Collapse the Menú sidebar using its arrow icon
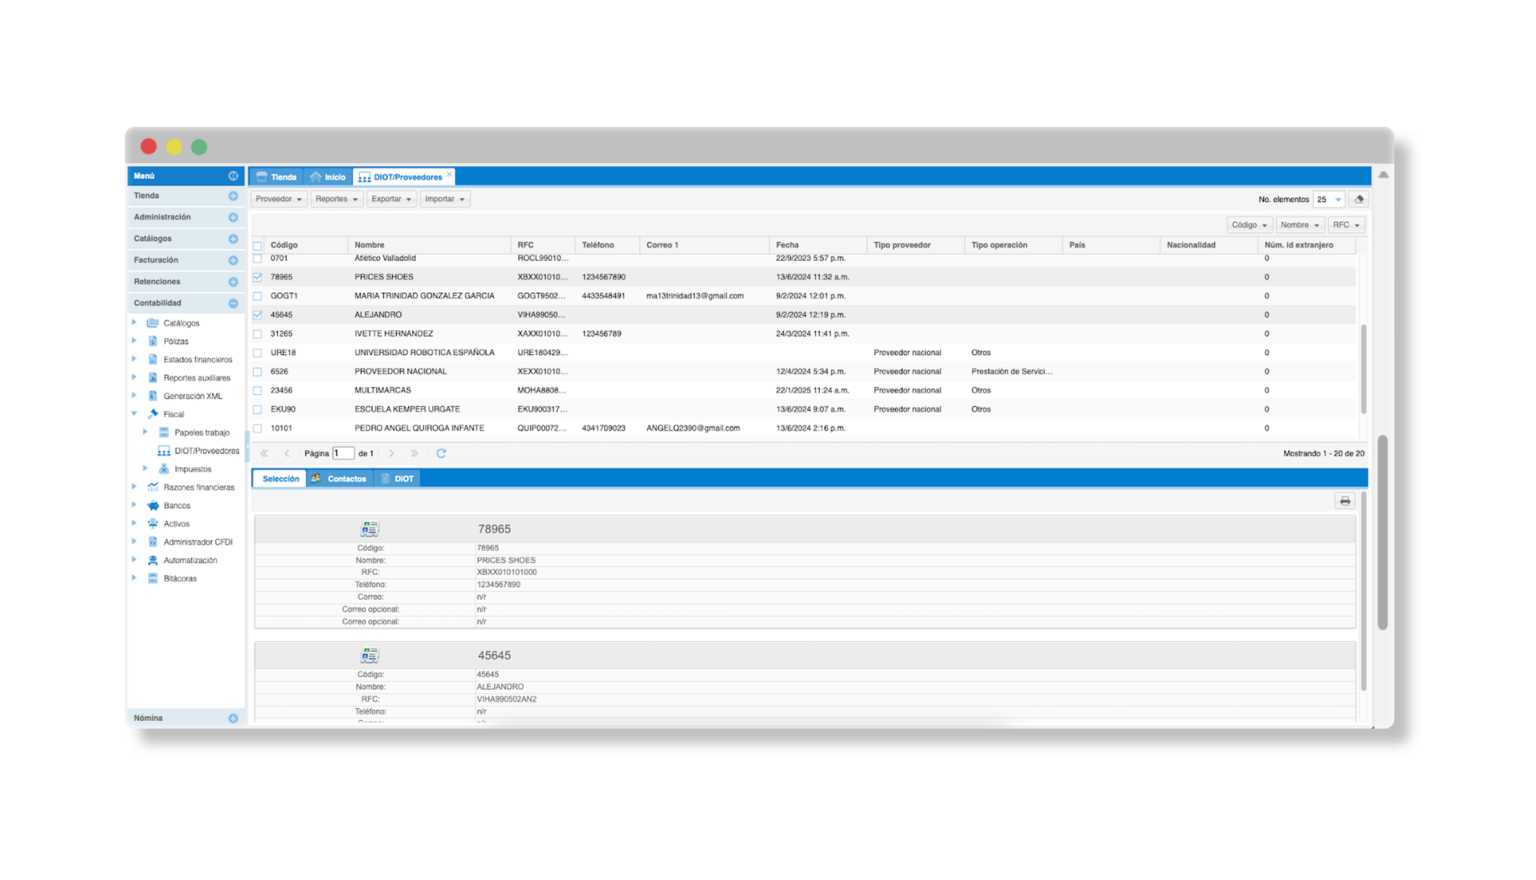 233,176
